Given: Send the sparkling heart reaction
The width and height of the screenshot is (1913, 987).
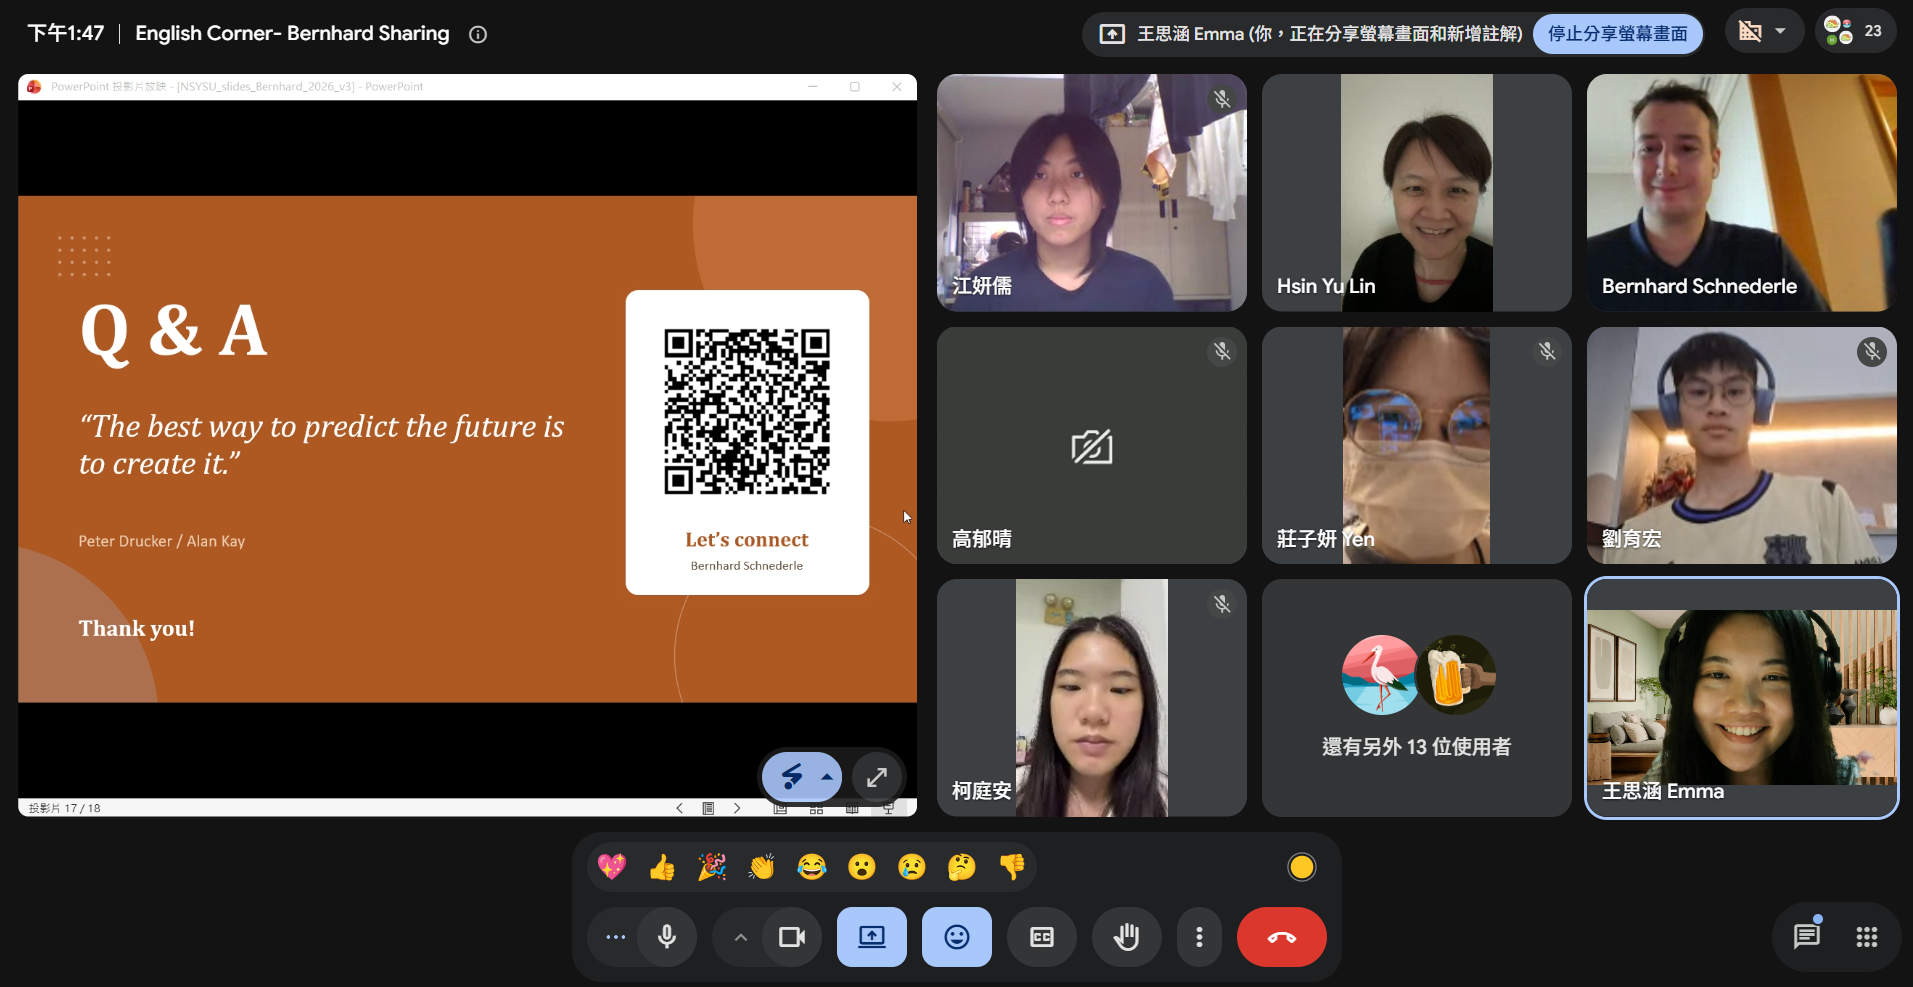Looking at the screenshot, I should point(612,867).
